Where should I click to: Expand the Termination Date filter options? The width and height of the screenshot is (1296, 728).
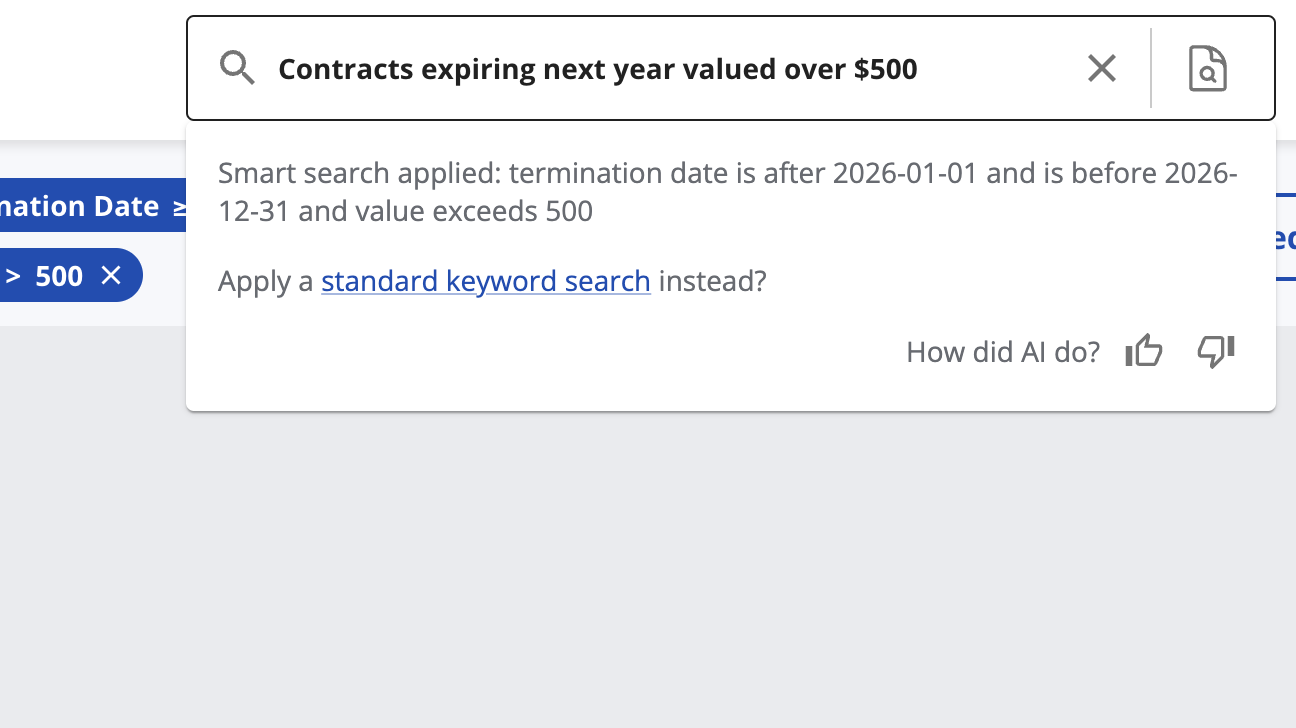90,206
